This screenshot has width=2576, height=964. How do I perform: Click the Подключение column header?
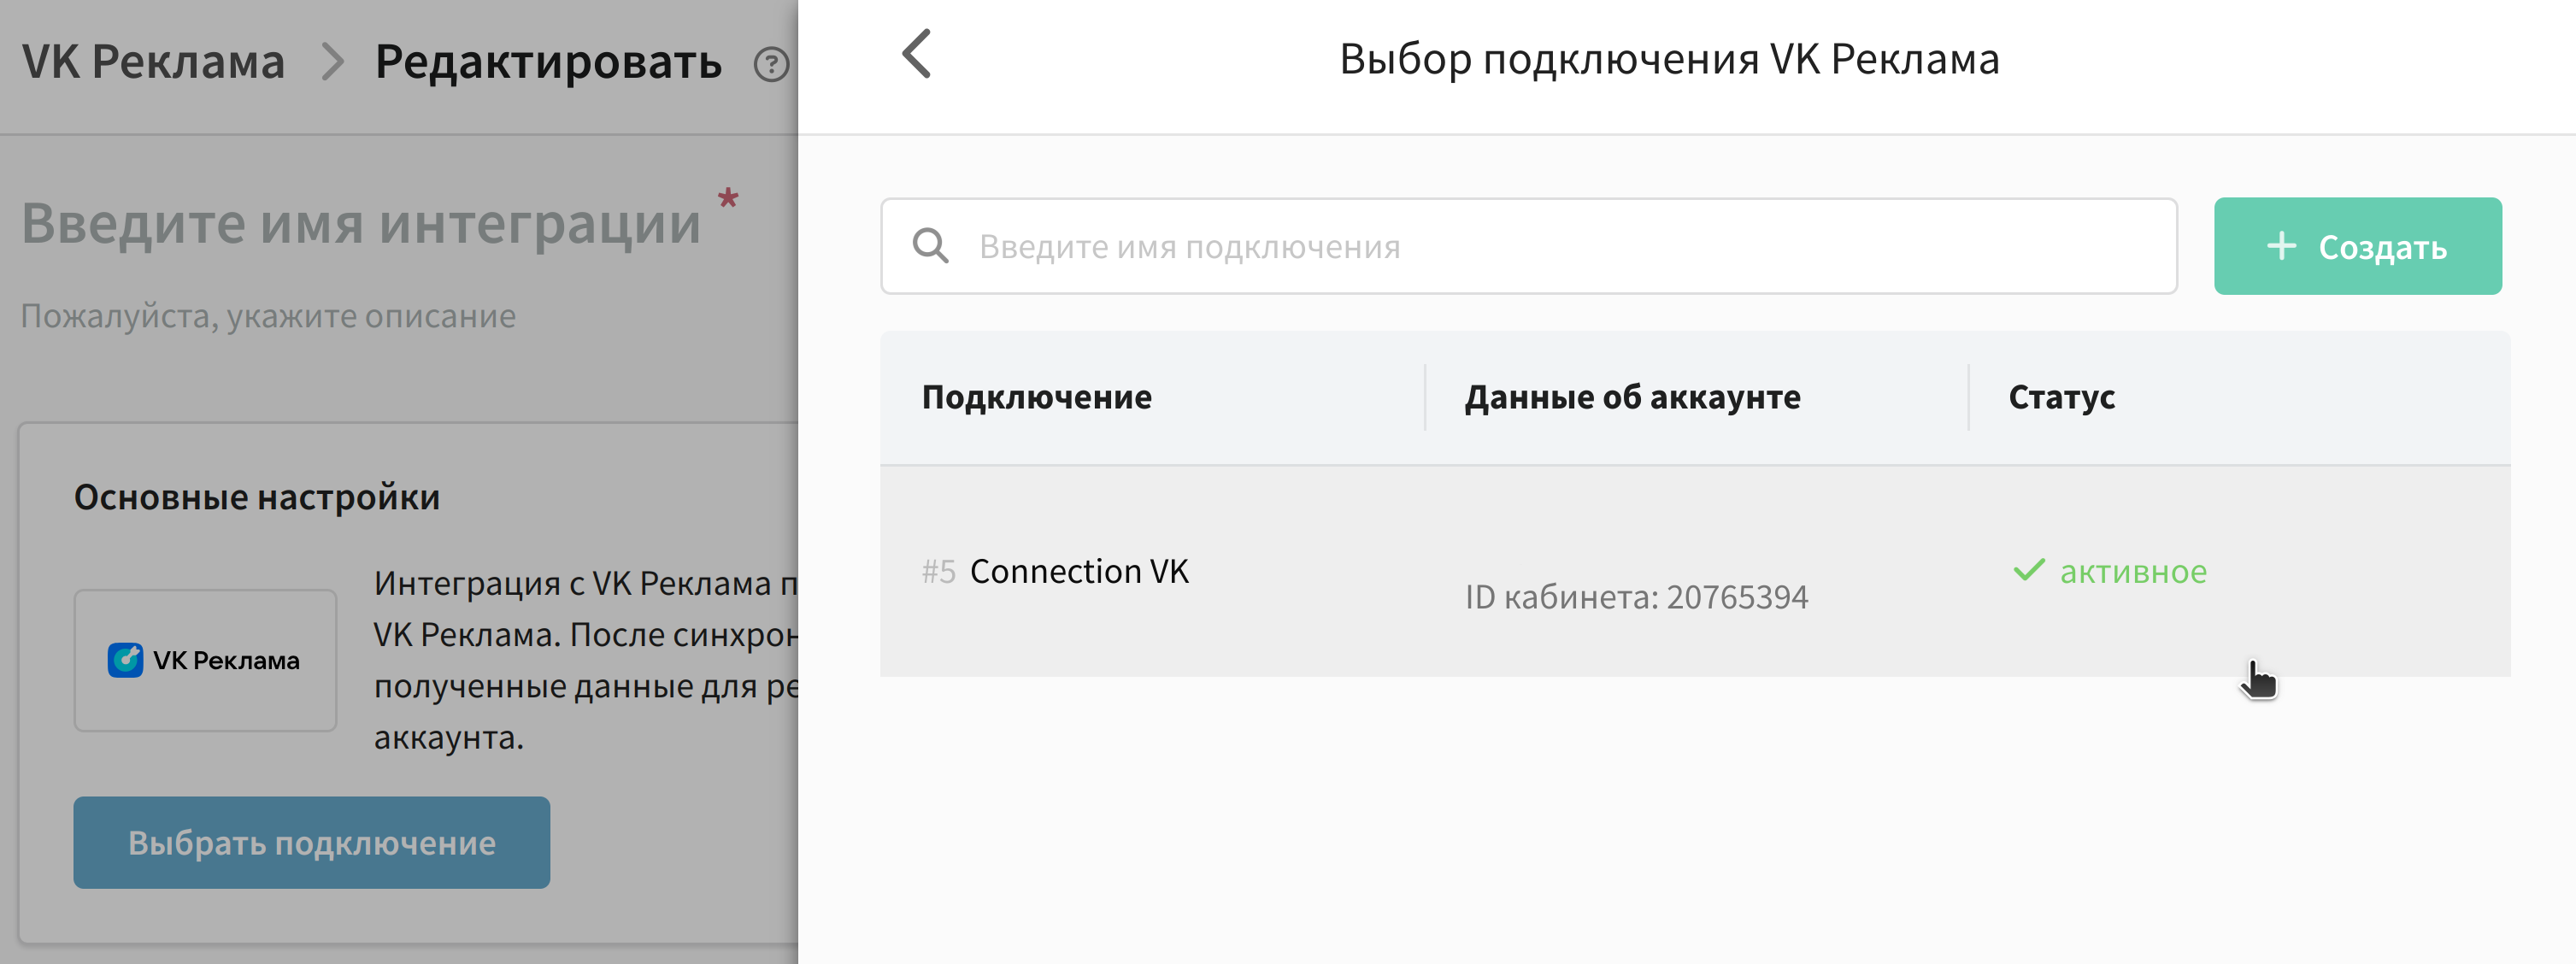(1036, 397)
